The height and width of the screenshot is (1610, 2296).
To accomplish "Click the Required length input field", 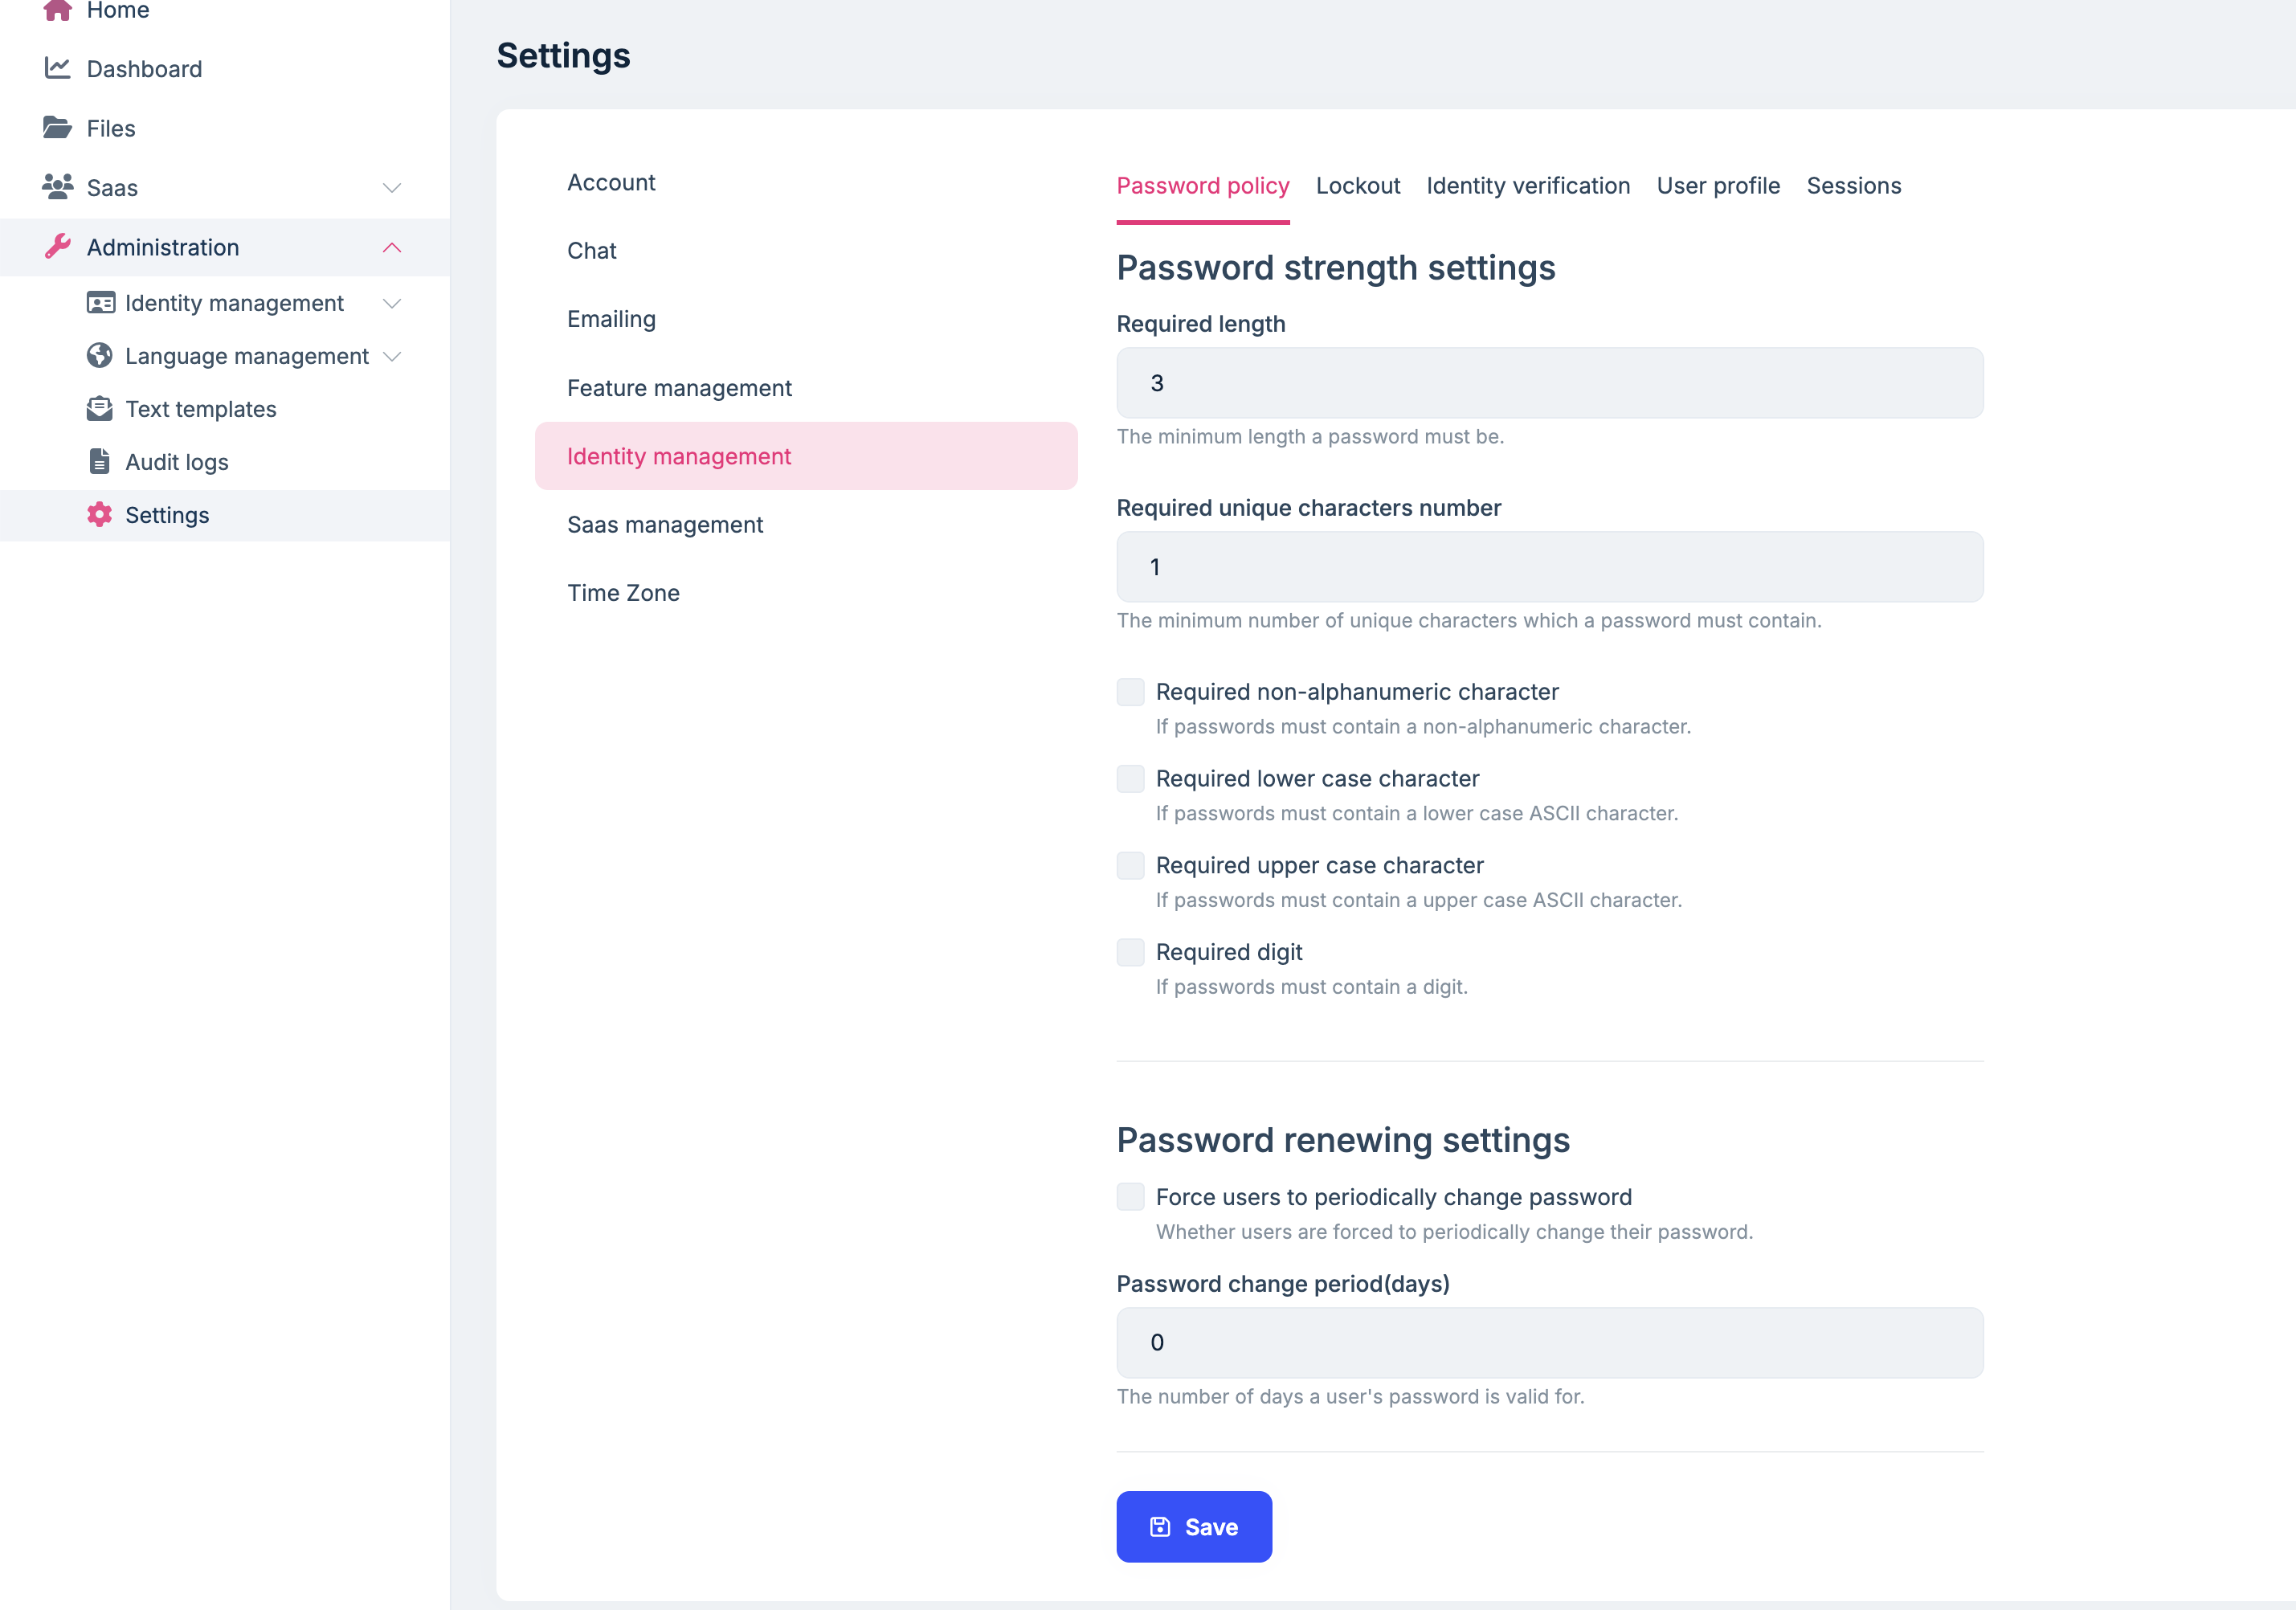I will coord(1549,383).
